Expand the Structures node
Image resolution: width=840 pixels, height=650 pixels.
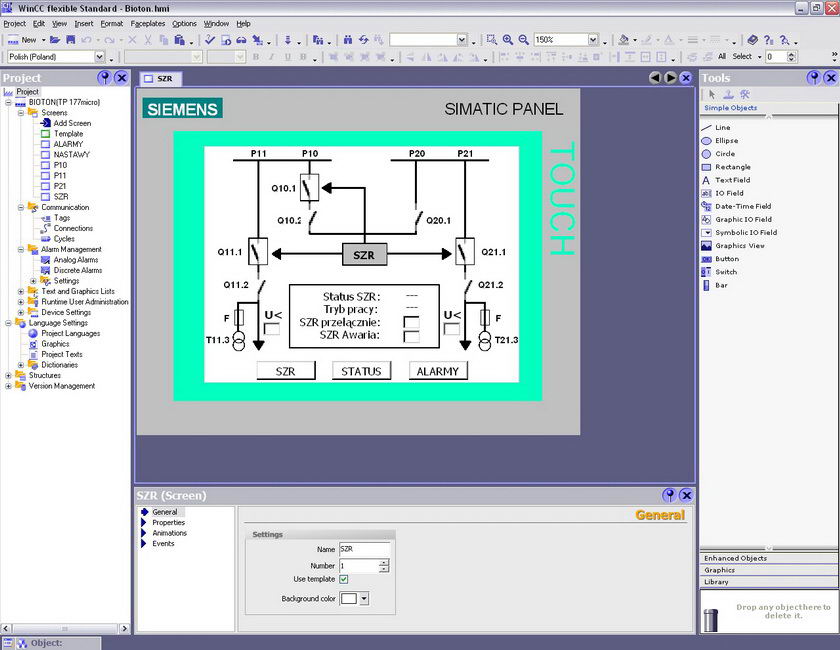coord(8,376)
